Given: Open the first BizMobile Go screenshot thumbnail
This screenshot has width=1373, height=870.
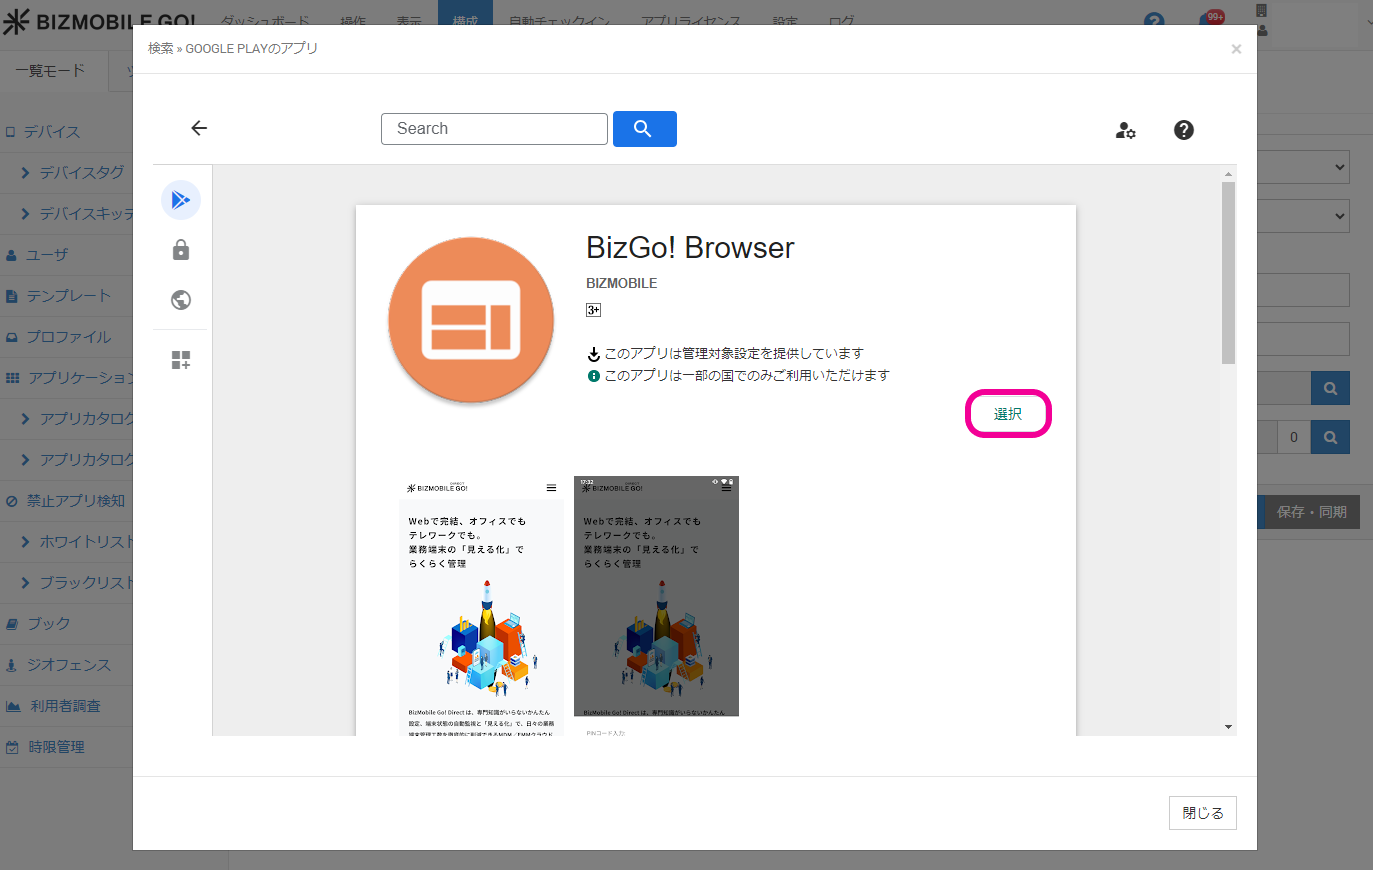Looking at the screenshot, I should point(481,605).
